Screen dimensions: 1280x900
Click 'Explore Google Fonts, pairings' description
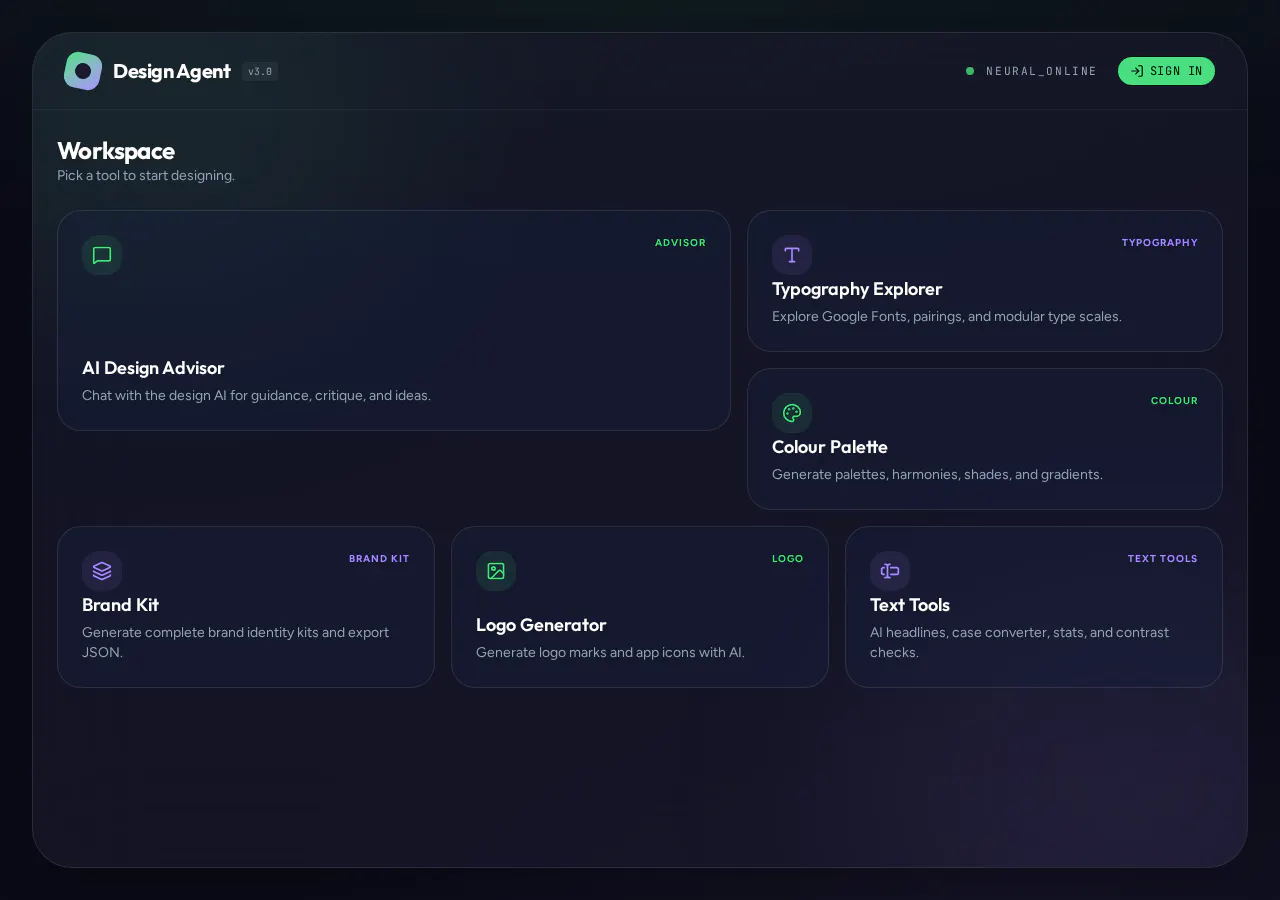click(x=947, y=316)
